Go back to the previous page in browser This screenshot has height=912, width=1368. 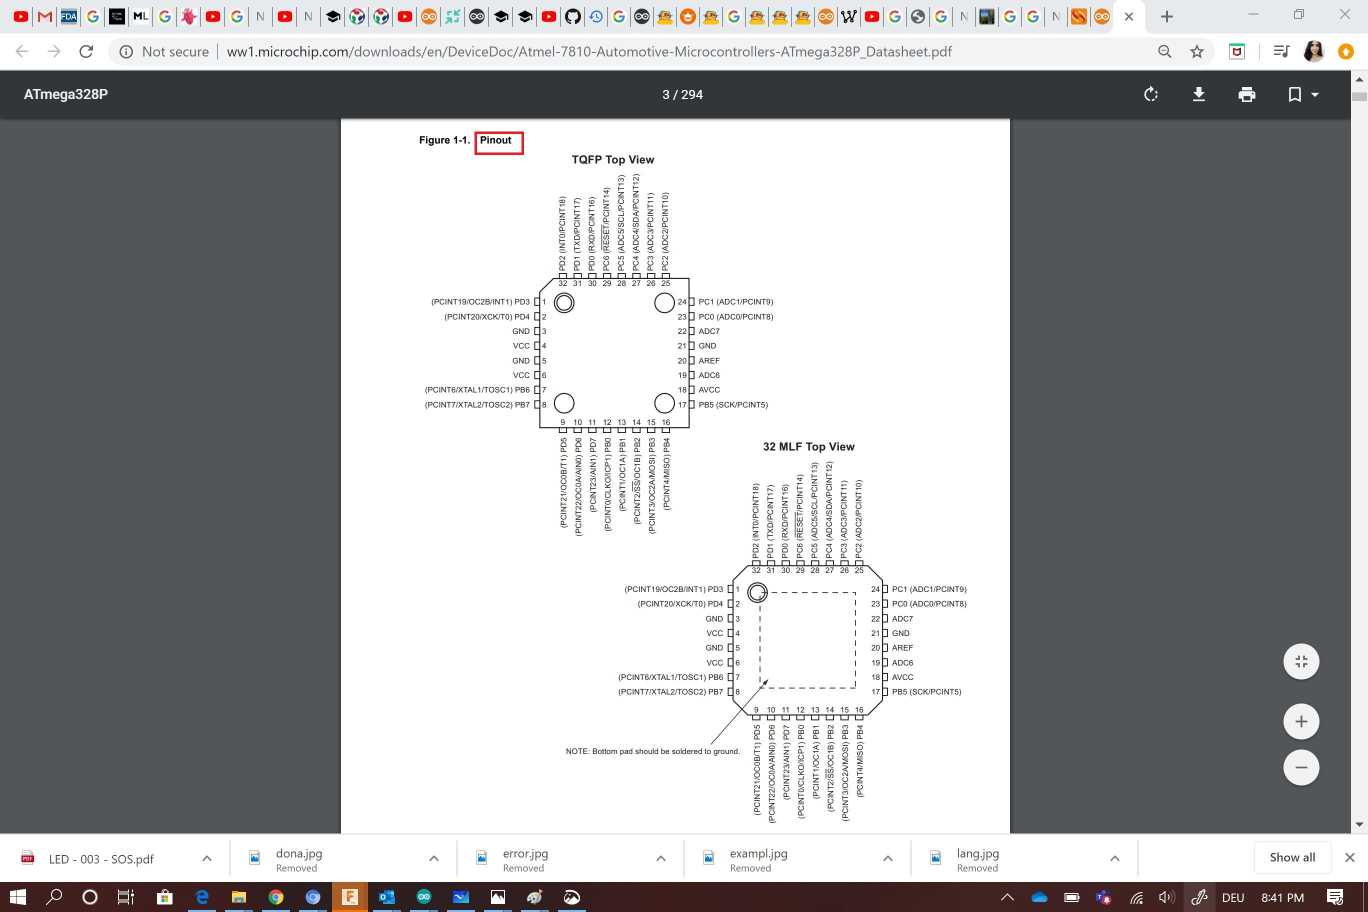tap(22, 51)
